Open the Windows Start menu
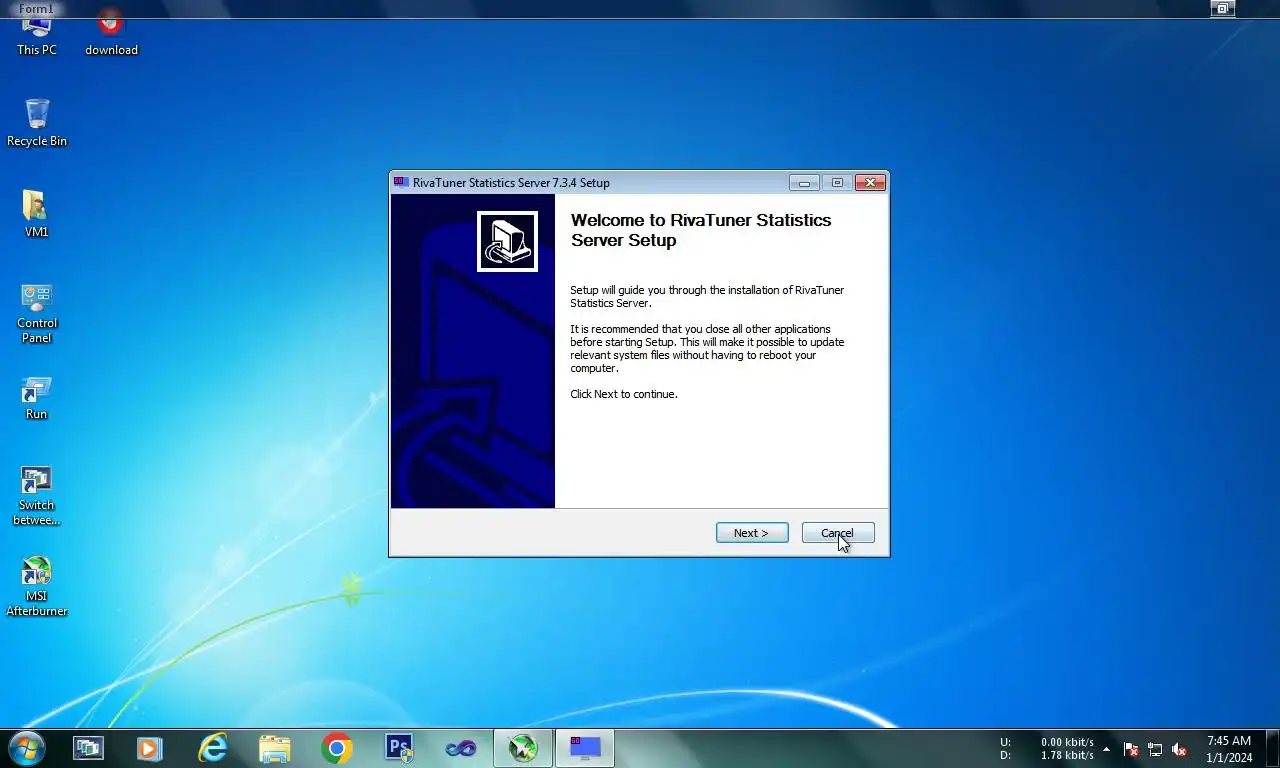The image size is (1280, 768). [x=26, y=748]
